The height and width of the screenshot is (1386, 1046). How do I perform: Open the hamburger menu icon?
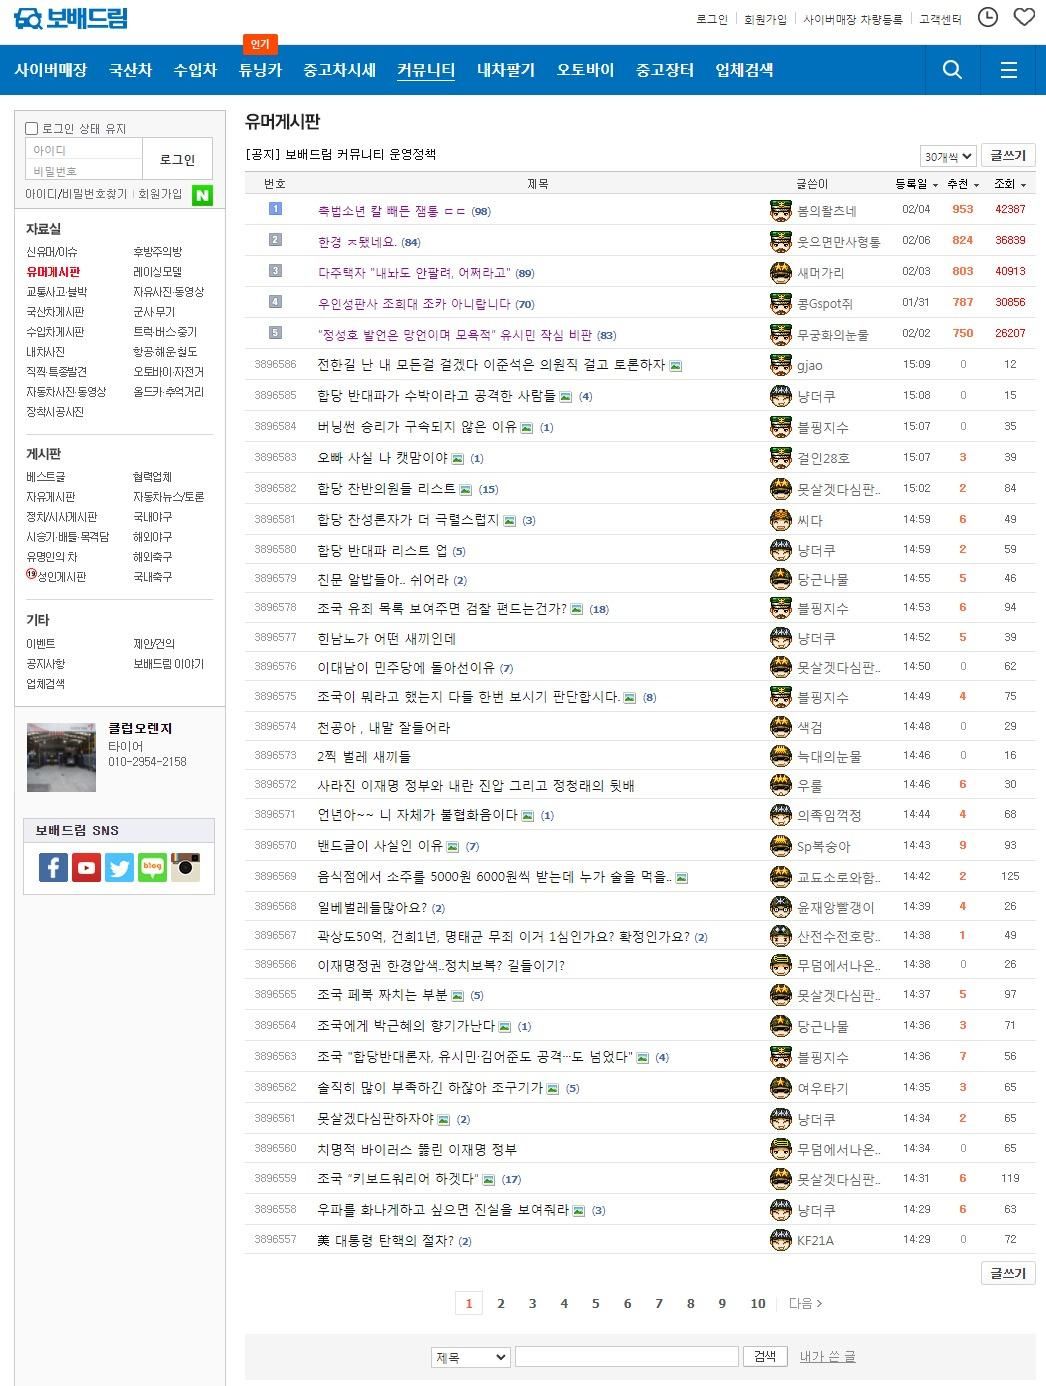point(1008,69)
